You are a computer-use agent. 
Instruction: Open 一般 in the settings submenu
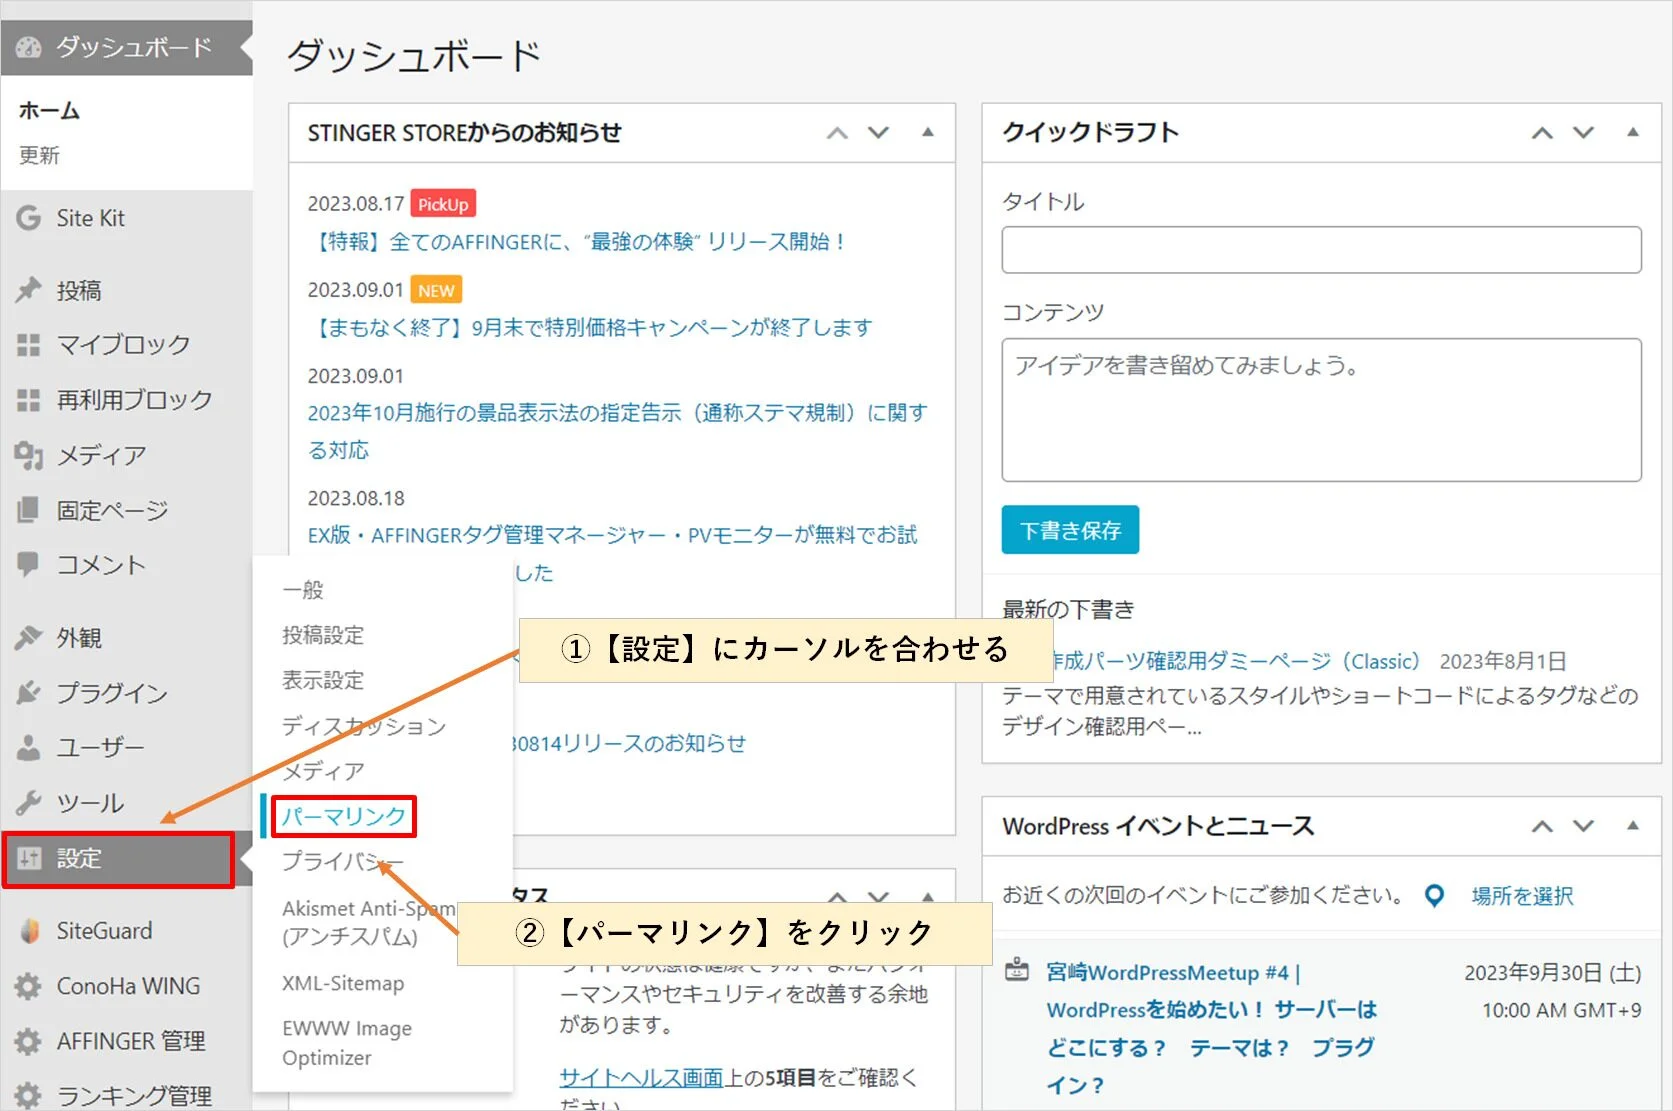coord(303,590)
